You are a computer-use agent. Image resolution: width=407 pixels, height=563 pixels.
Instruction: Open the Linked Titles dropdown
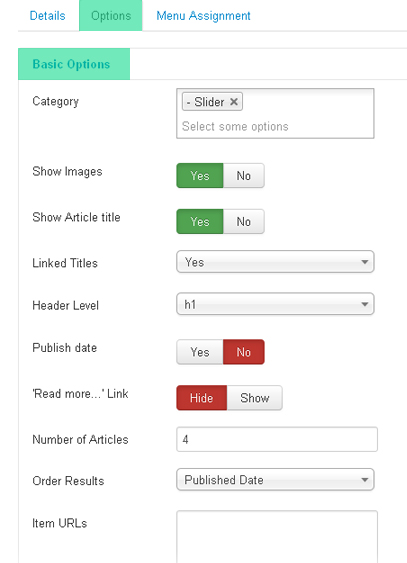click(x=275, y=262)
